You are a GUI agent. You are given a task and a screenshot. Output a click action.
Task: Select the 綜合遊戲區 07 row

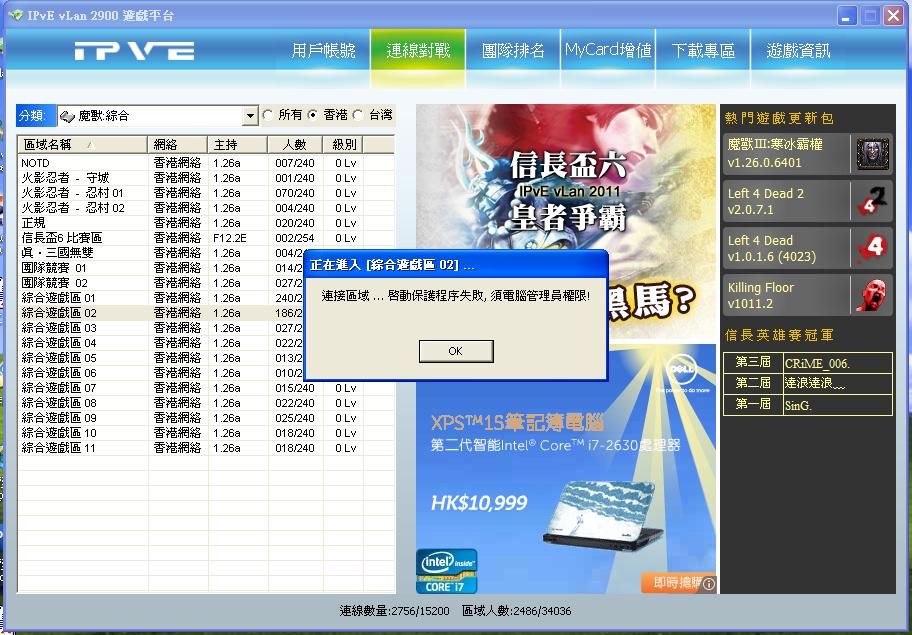(206, 388)
